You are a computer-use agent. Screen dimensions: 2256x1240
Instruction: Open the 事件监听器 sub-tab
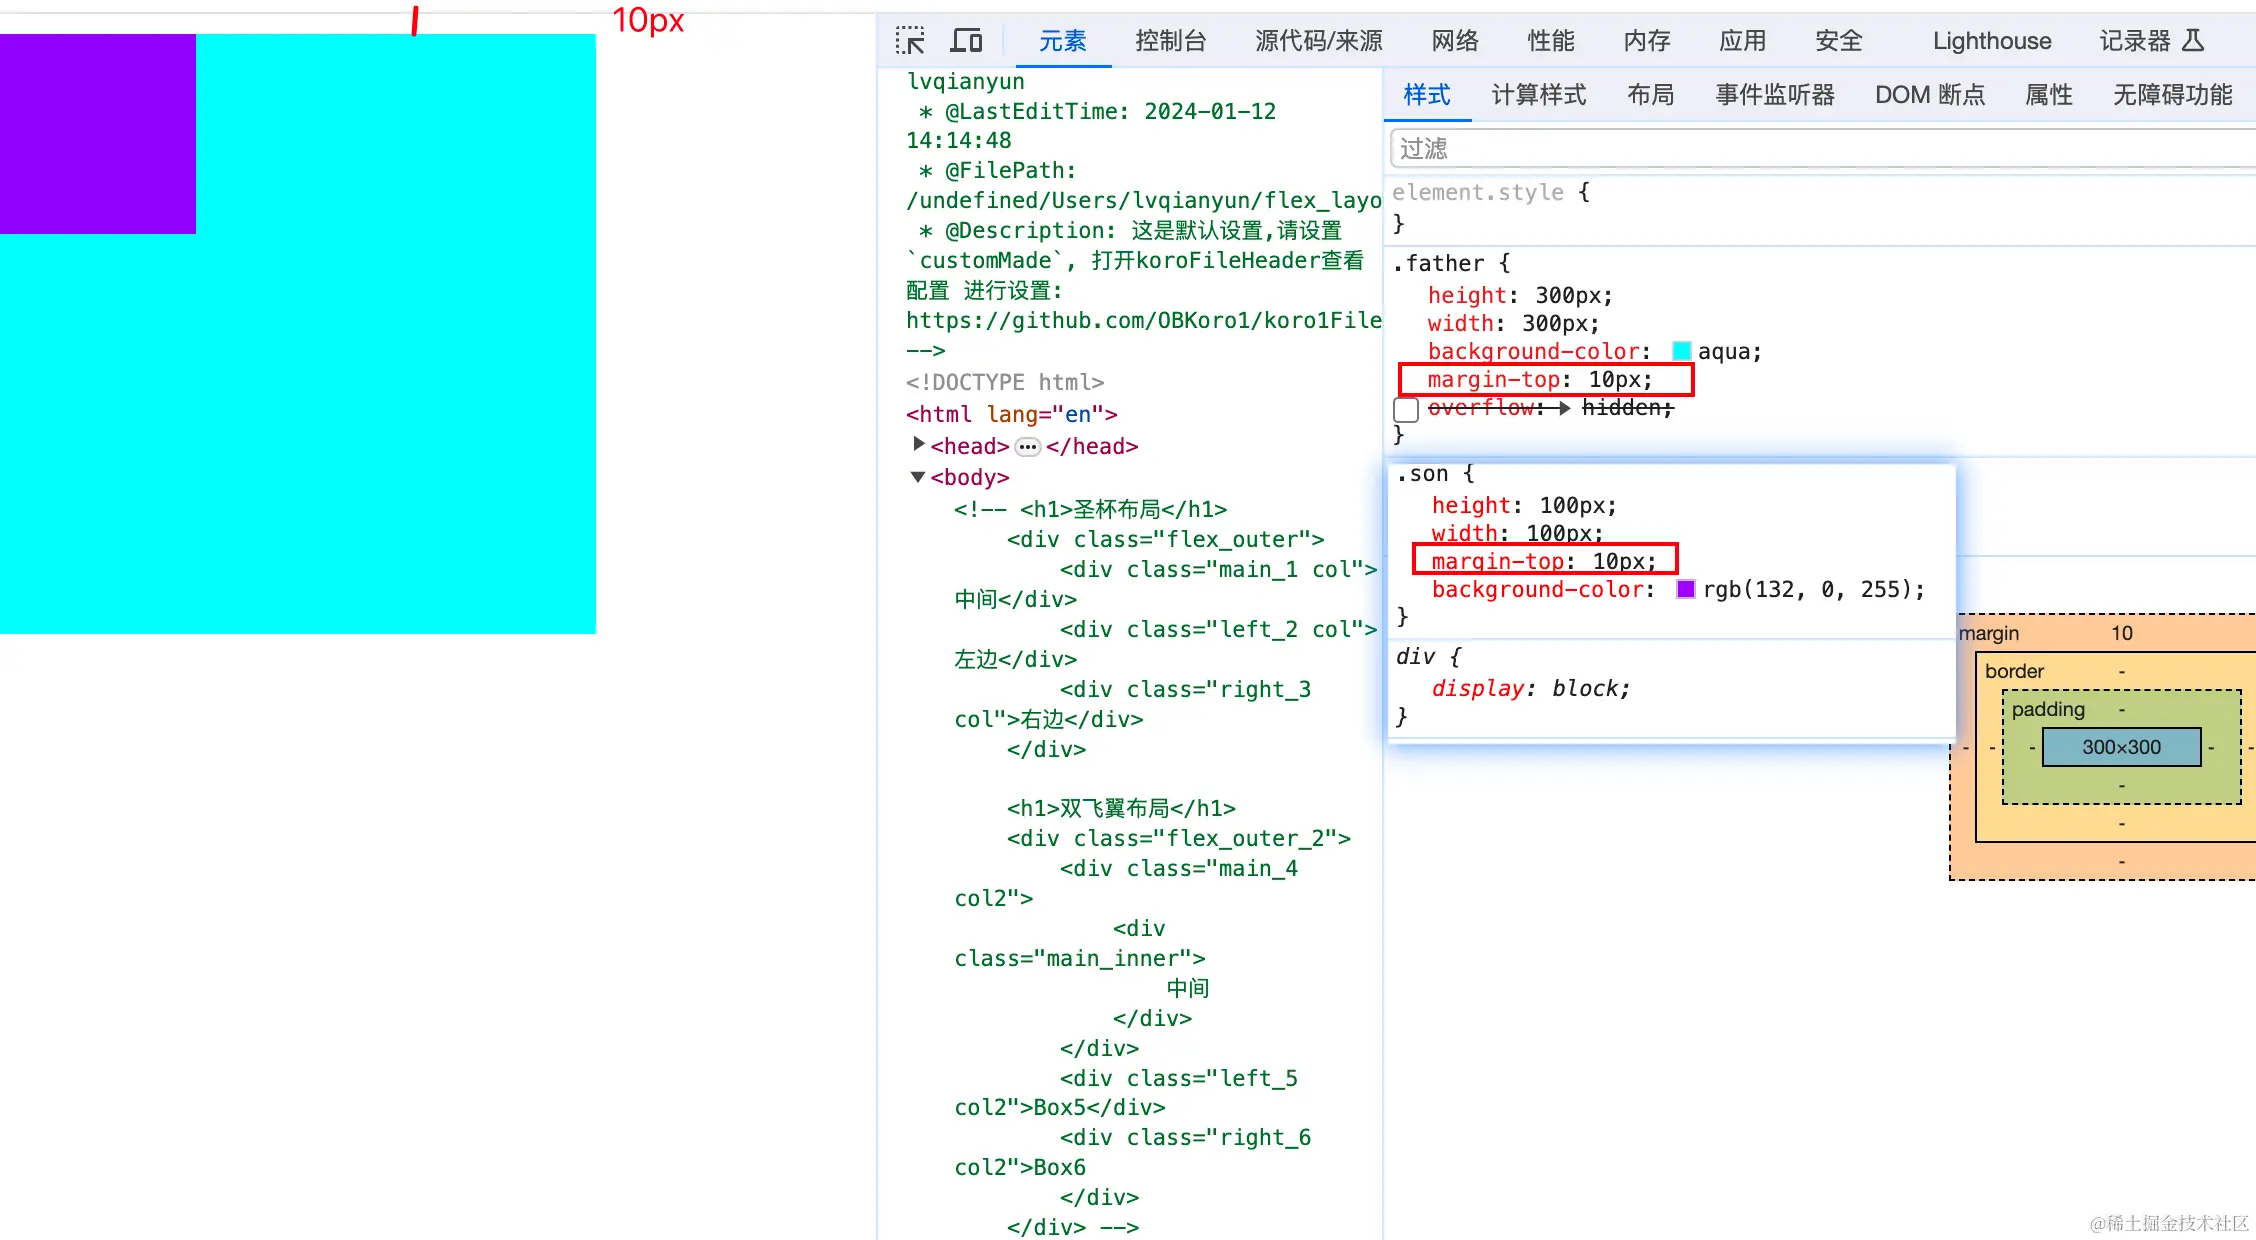click(1775, 95)
